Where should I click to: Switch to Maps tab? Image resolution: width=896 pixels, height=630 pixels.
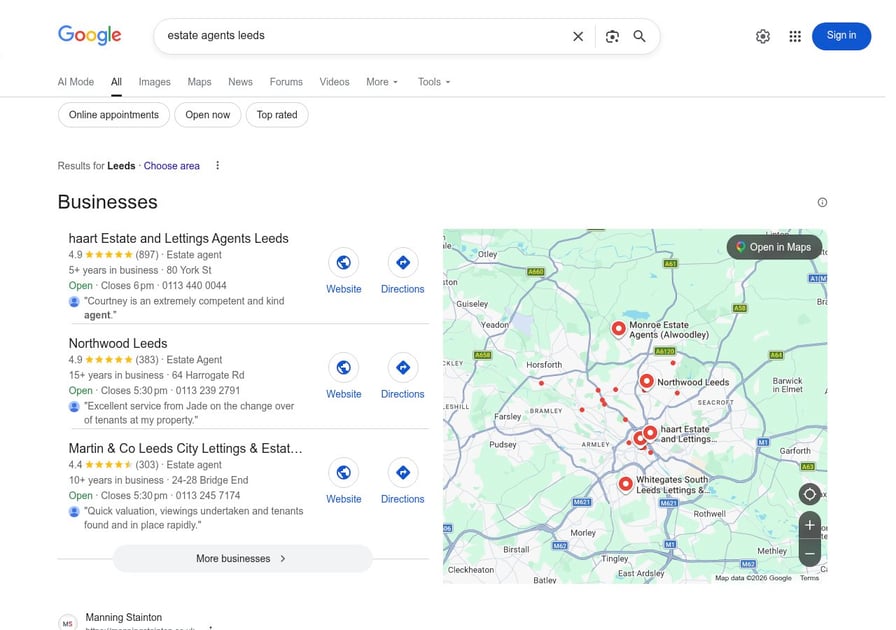pyautogui.click(x=199, y=82)
